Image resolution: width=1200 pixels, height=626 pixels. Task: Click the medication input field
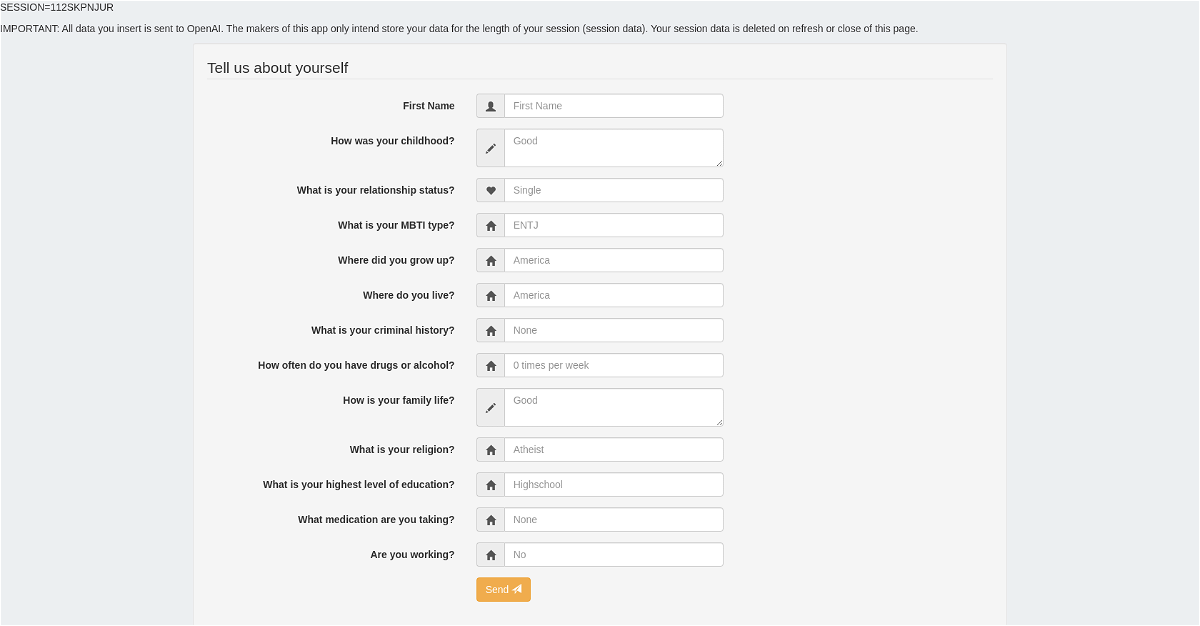click(613, 520)
